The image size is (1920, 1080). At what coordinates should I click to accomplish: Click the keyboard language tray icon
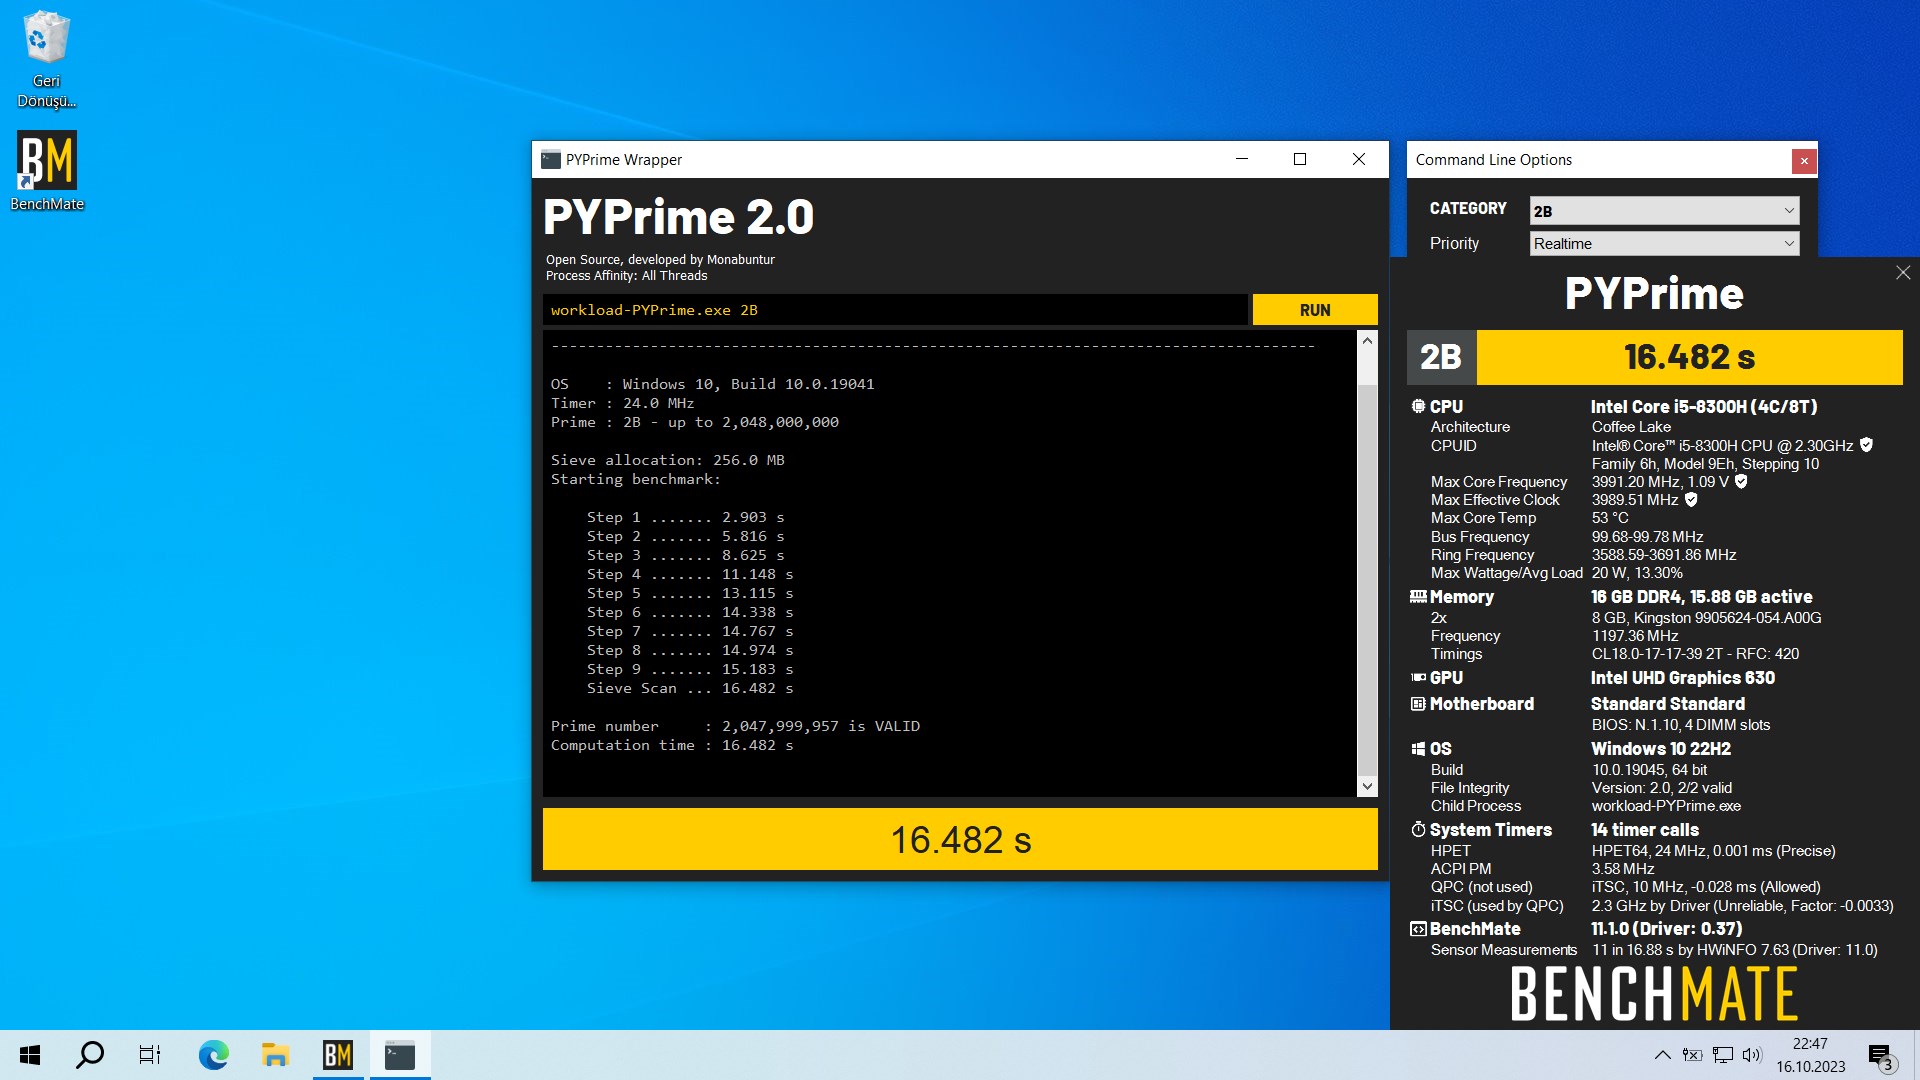(1692, 1055)
